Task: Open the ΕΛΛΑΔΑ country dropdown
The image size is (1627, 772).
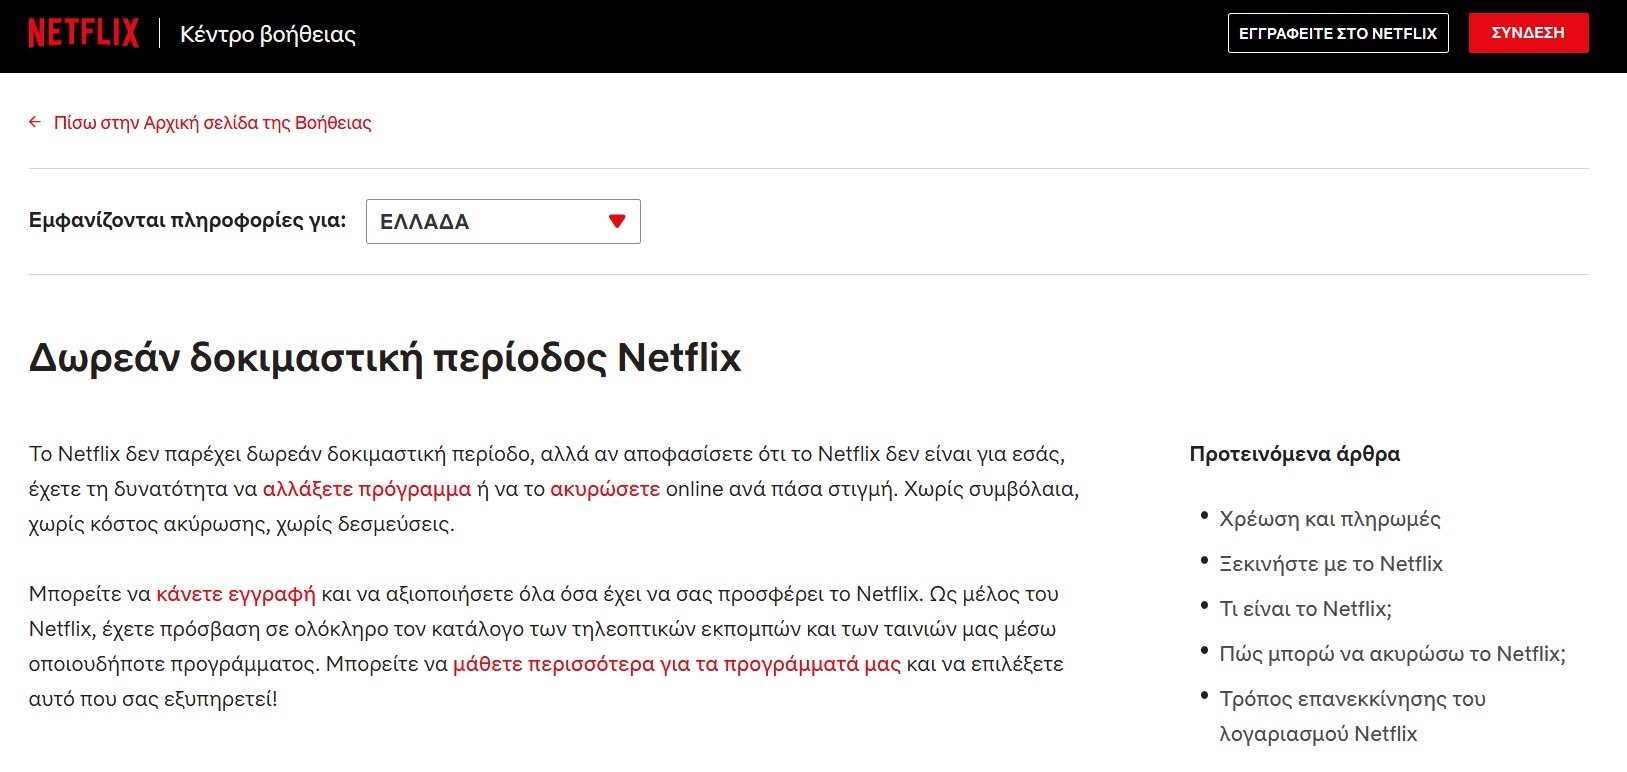Action: [x=503, y=221]
